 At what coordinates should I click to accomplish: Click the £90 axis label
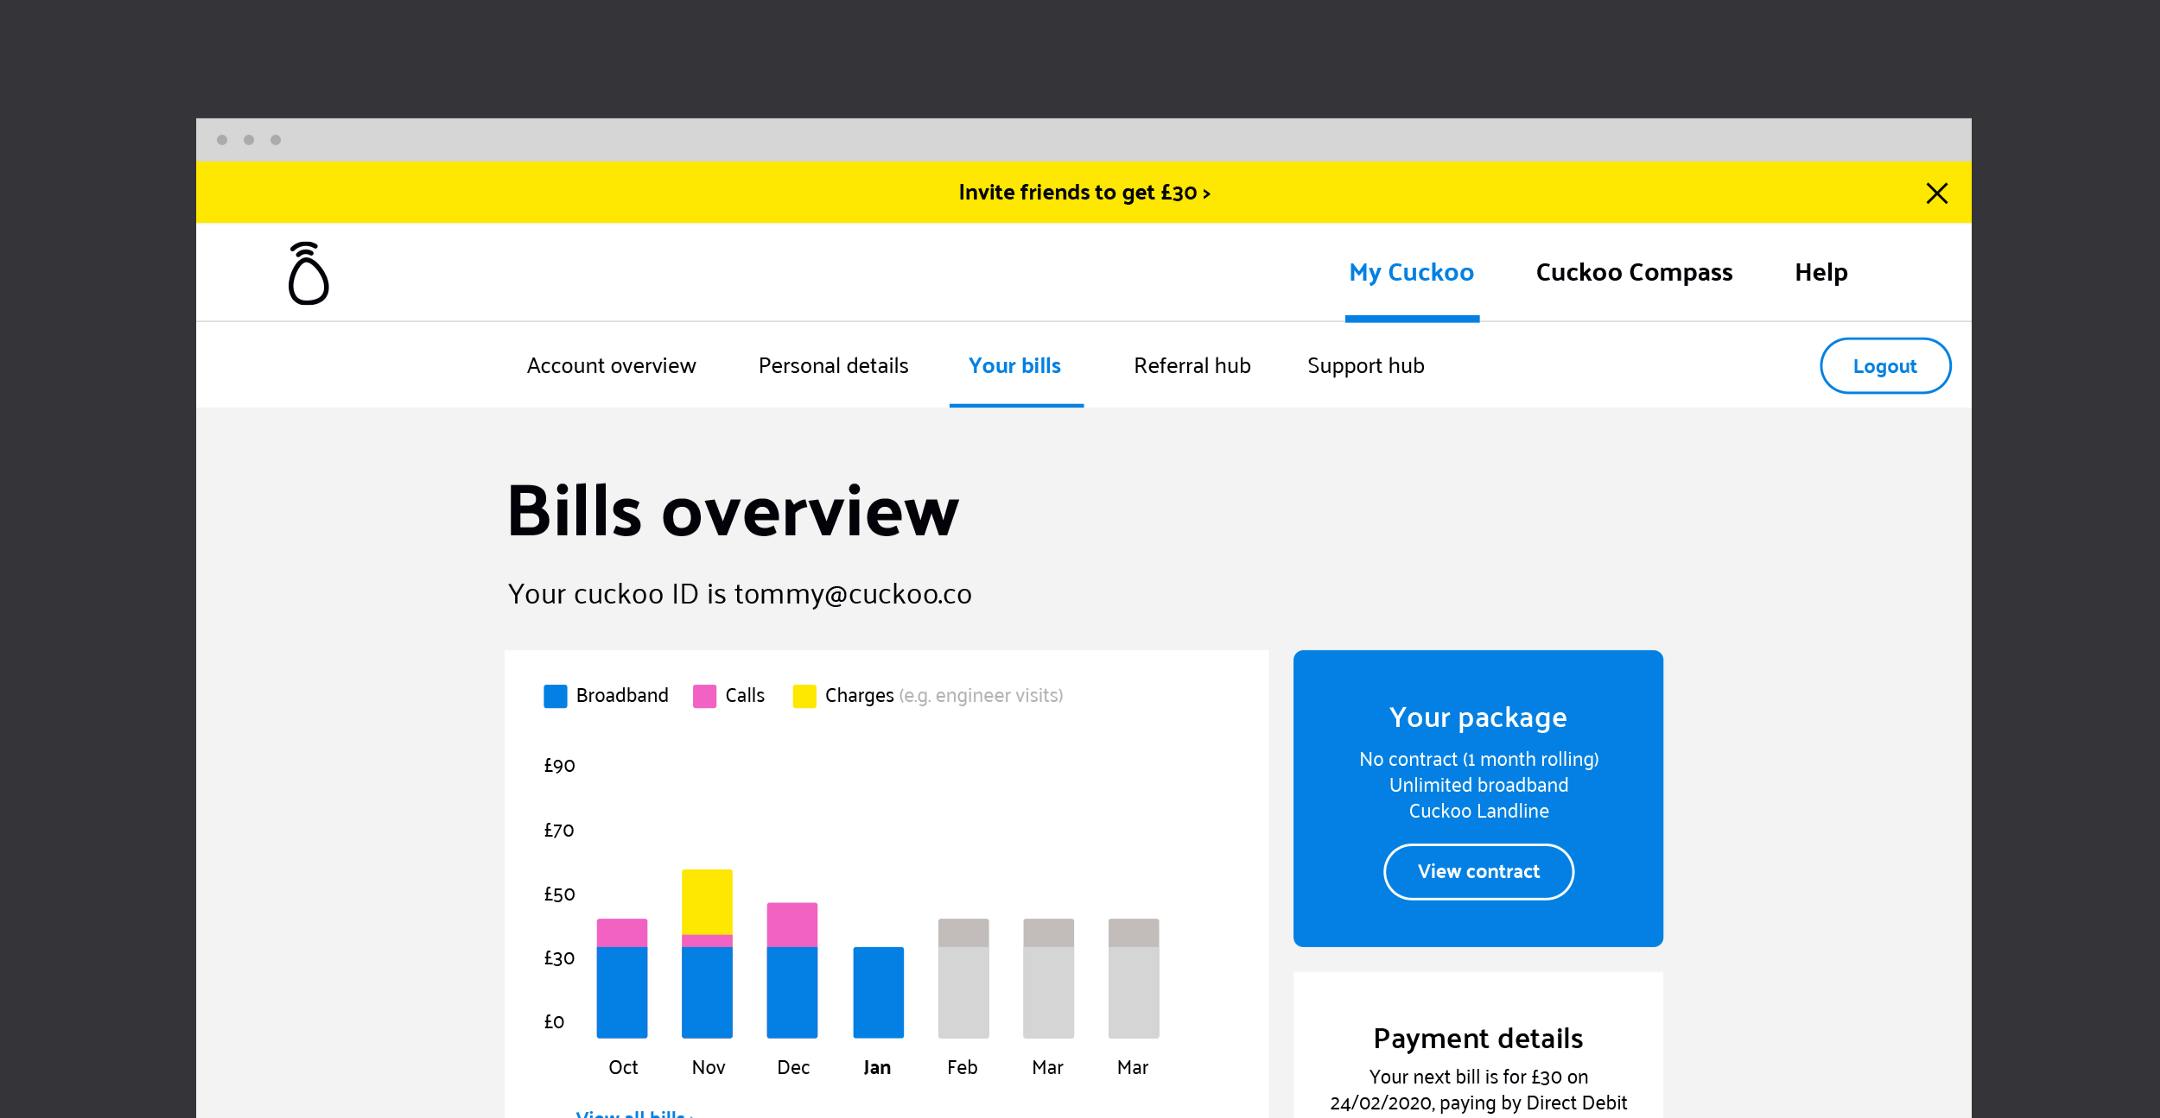click(x=559, y=766)
